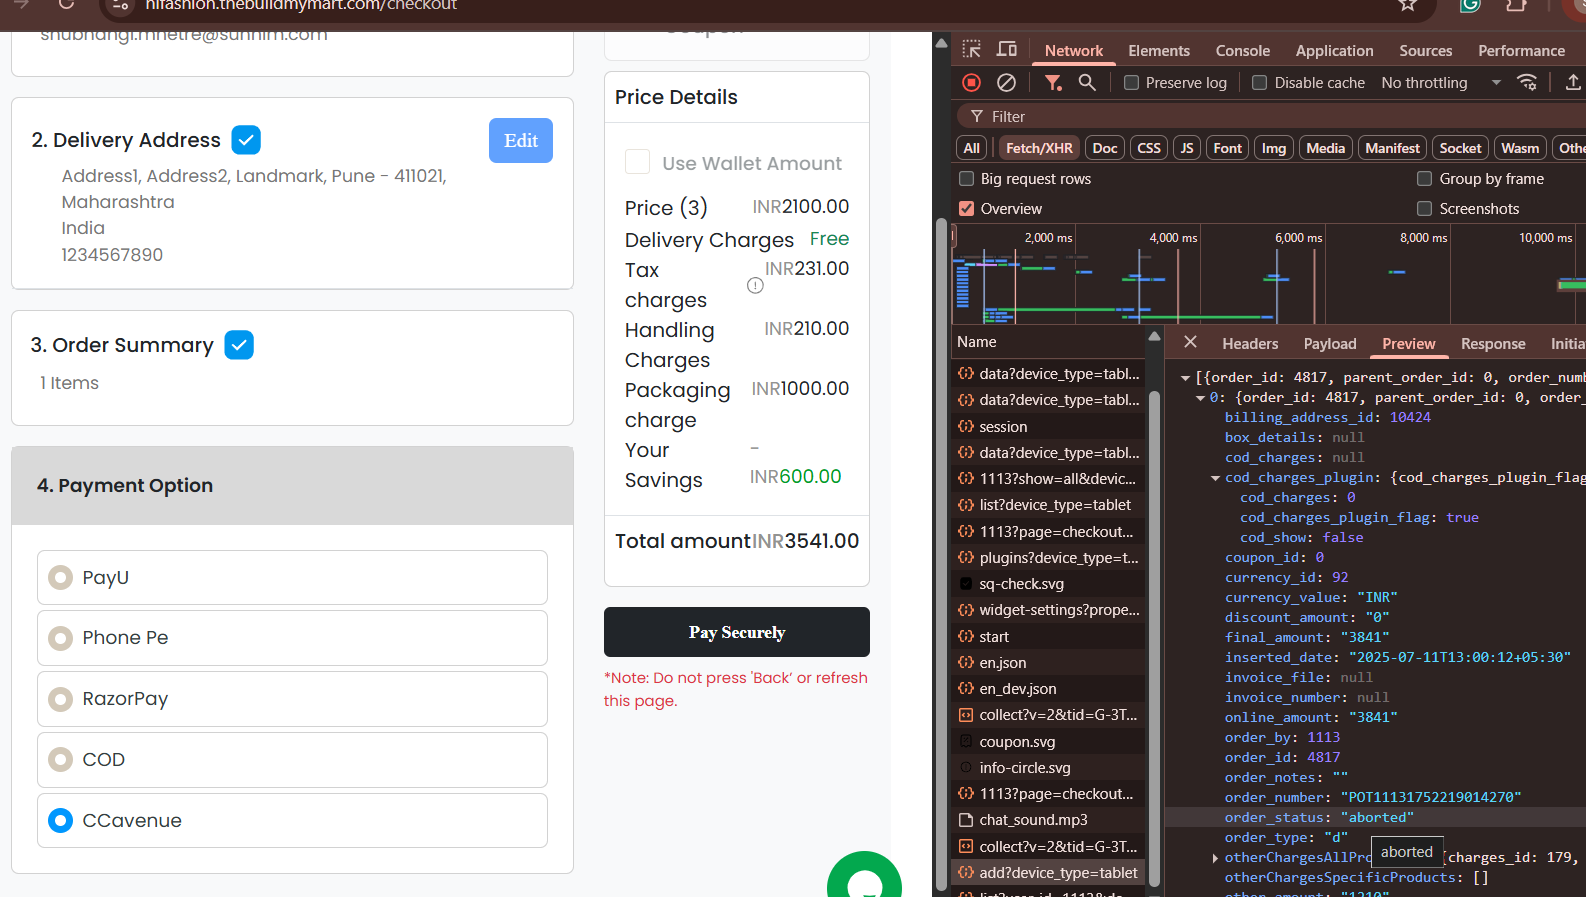Image resolution: width=1586 pixels, height=897 pixels.
Task: Click the chat_sound.mp3 file icon
Action: pos(966,820)
